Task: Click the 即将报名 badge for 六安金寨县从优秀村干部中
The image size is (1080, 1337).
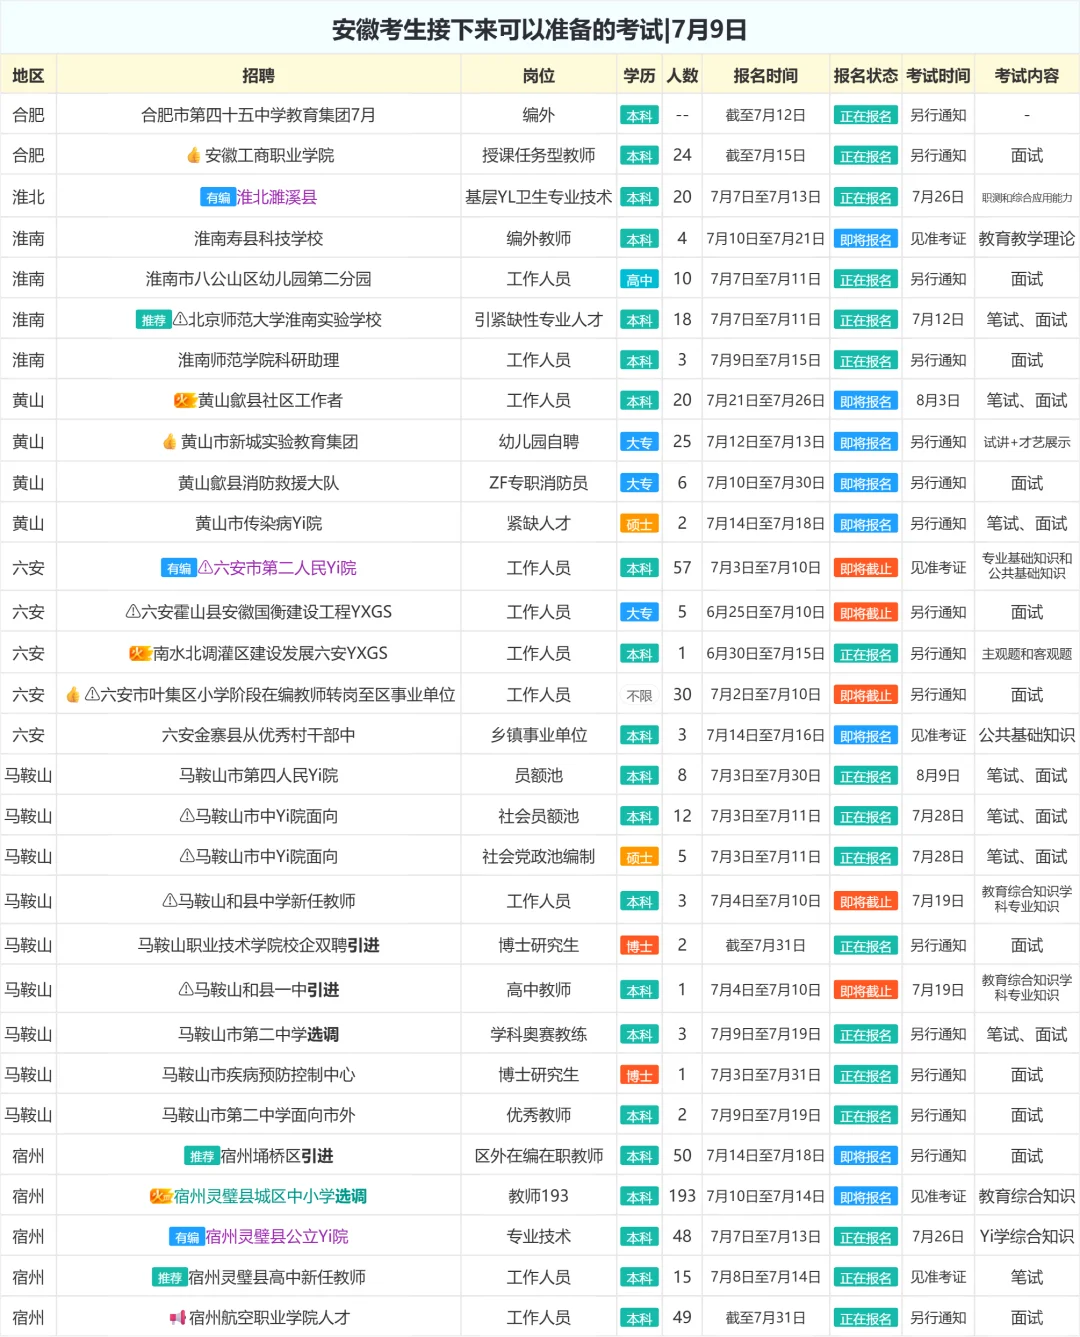Action: pos(865,736)
